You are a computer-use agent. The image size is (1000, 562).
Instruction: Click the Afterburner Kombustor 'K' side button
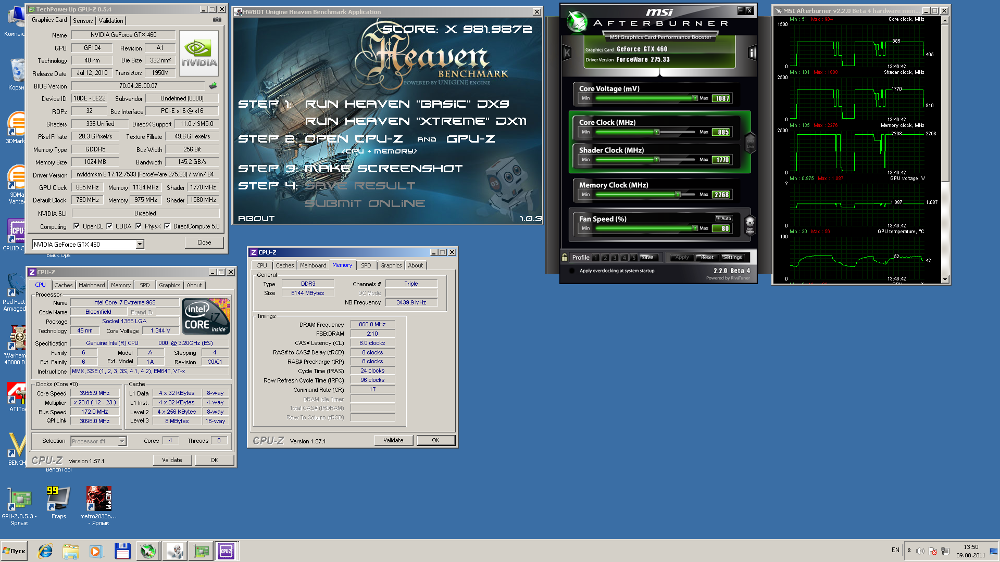(x=566, y=53)
